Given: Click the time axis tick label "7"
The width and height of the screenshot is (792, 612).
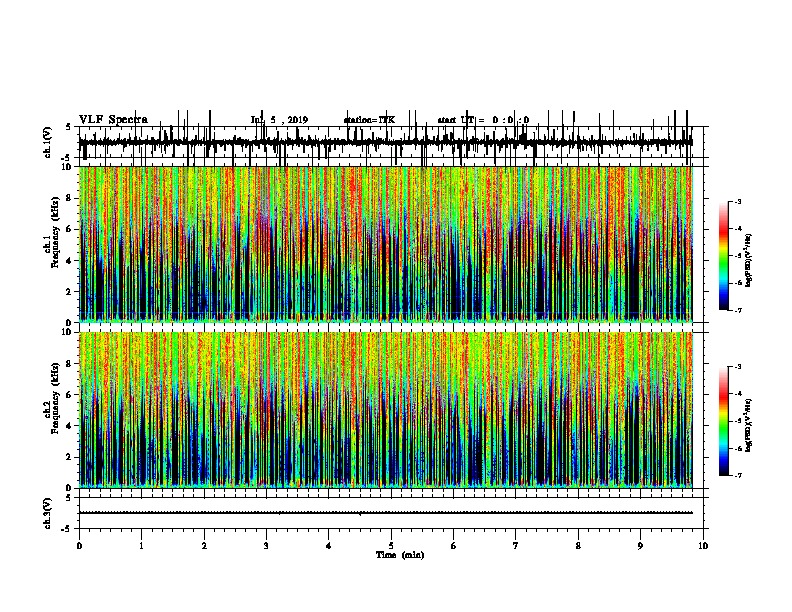Looking at the screenshot, I should click(516, 546).
